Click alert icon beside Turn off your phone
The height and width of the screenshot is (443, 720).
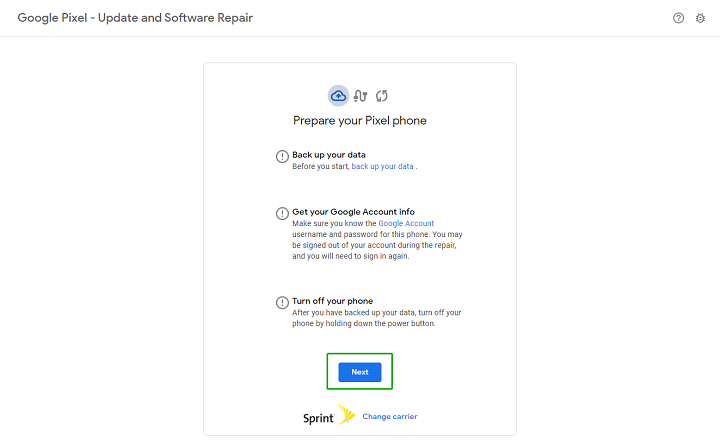coord(283,303)
